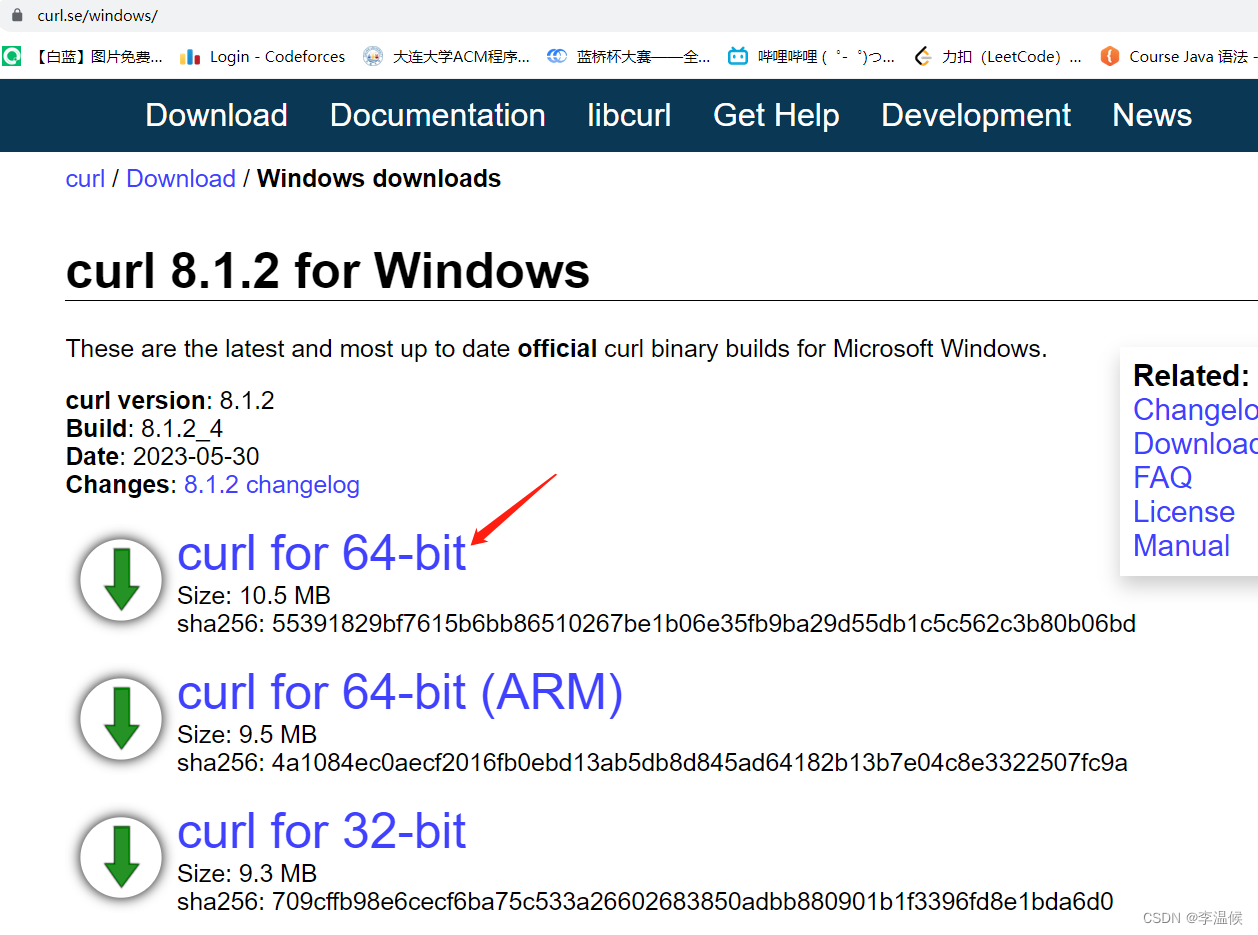Screen dimensions: 1258x935
Task: Open License link in Related box
Action: pos(1184,512)
